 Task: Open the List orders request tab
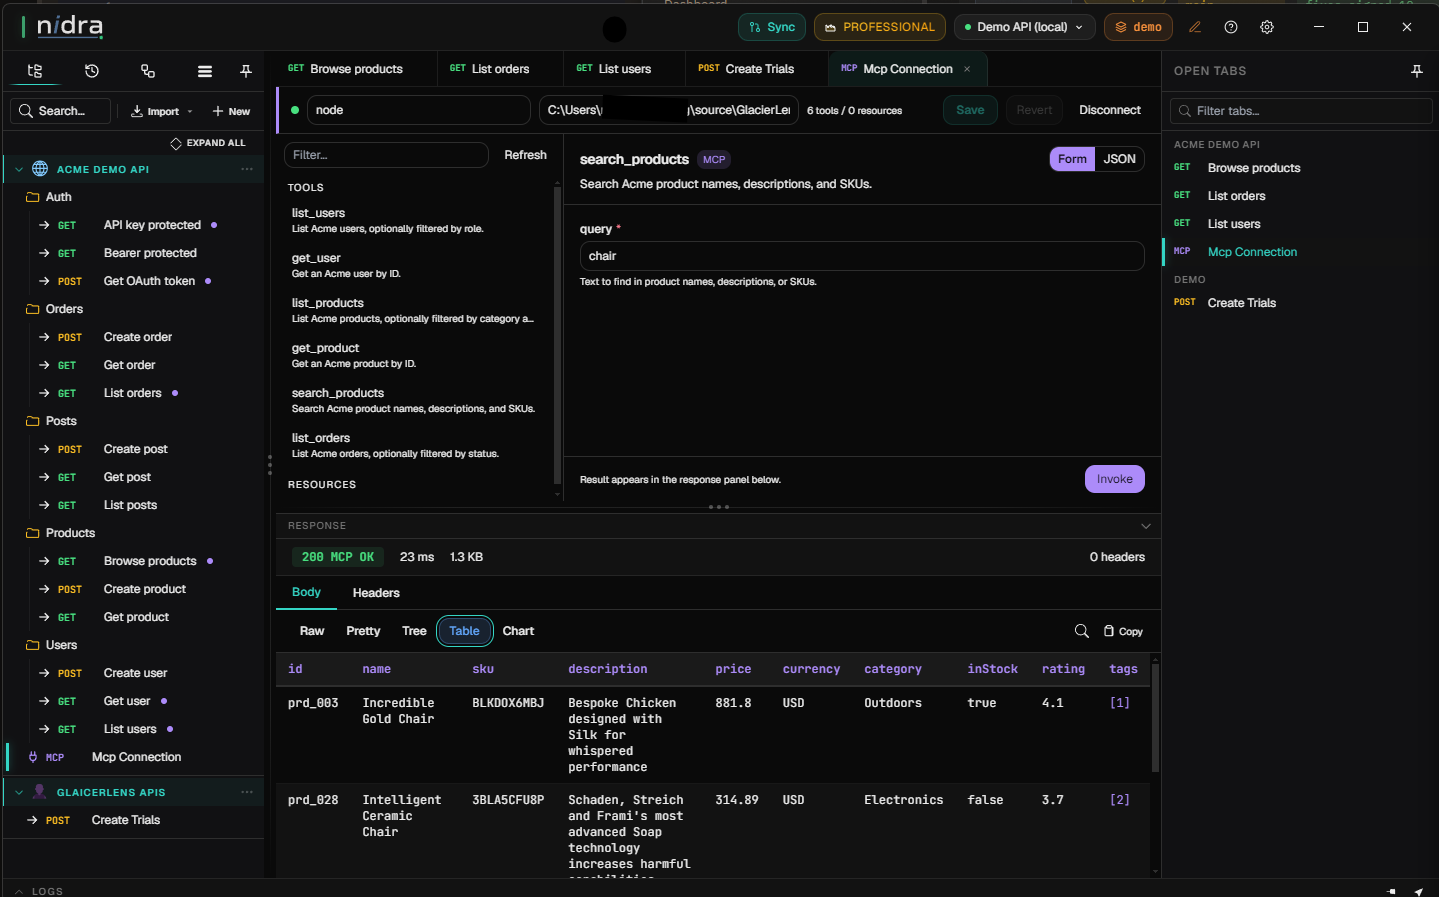click(x=489, y=69)
